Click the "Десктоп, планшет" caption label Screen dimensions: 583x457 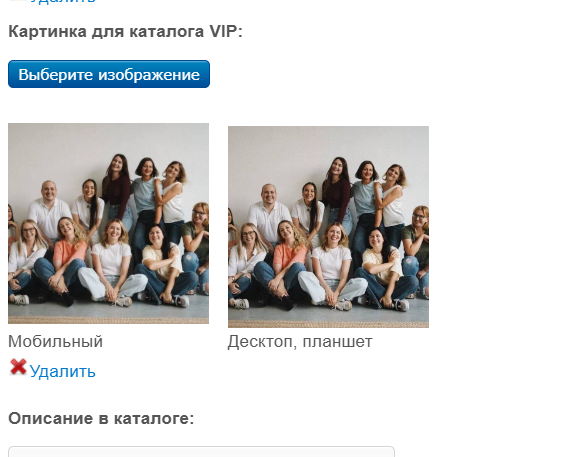[300, 341]
